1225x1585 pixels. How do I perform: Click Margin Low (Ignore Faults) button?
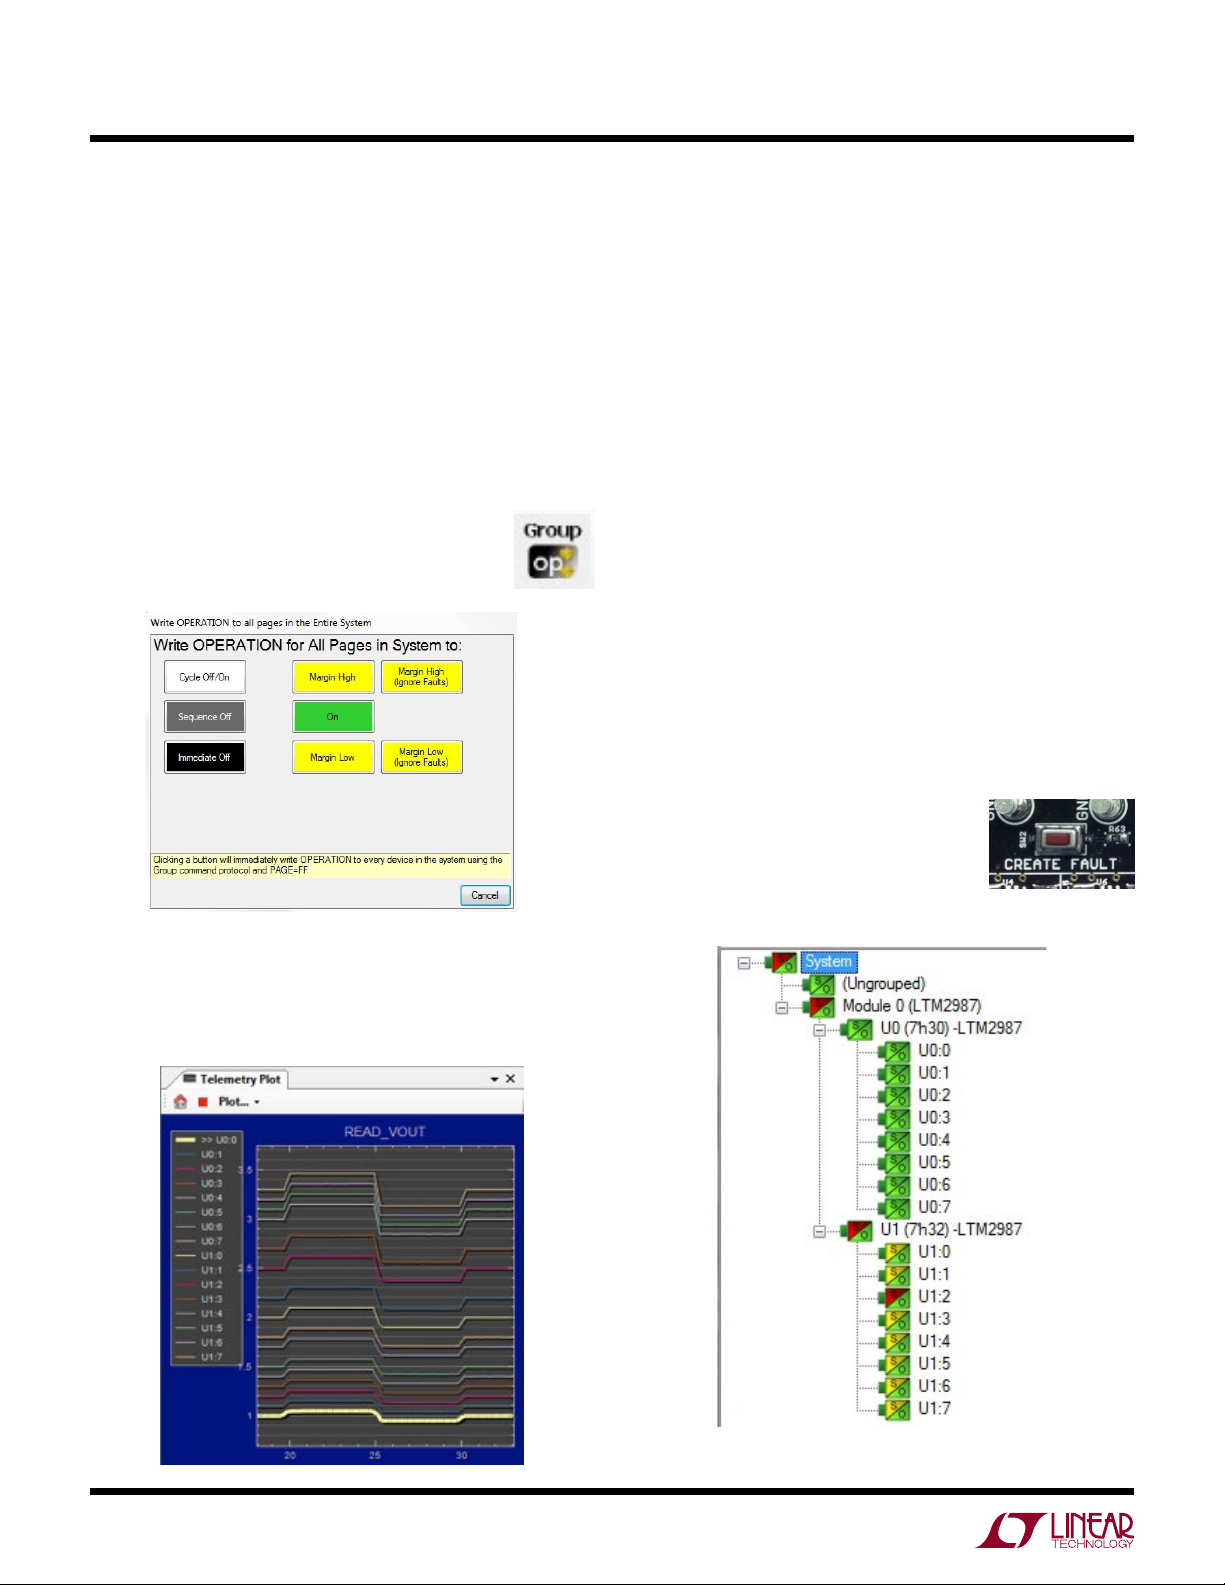(x=421, y=757)
